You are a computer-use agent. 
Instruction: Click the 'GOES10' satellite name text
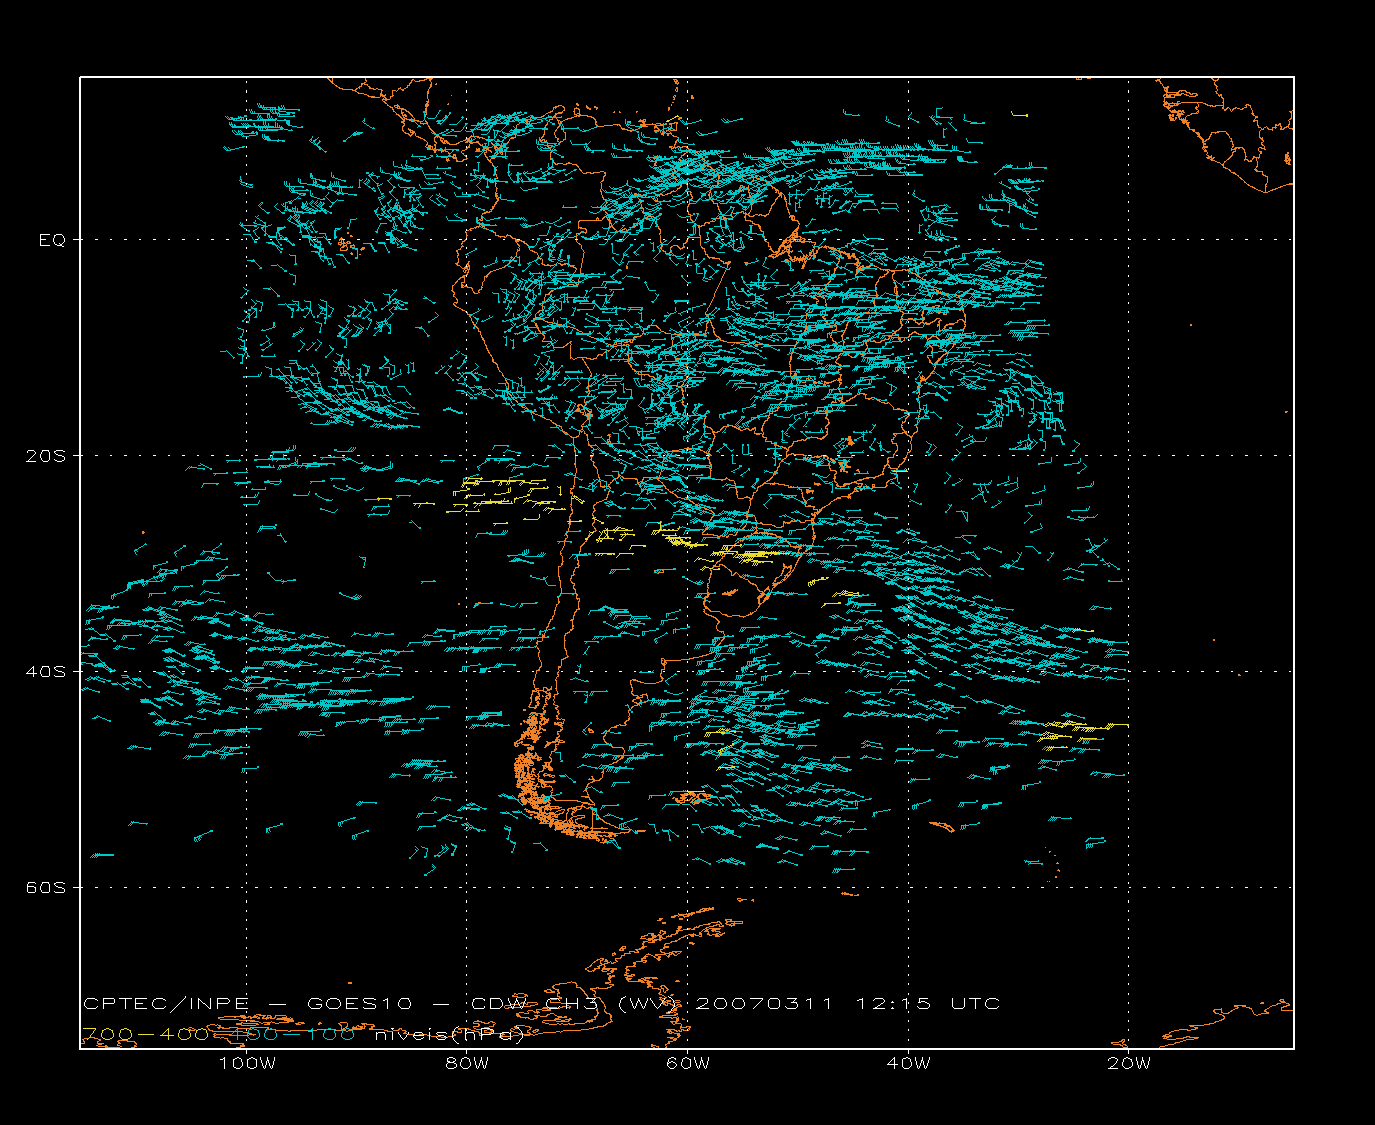pos(359,1003)
